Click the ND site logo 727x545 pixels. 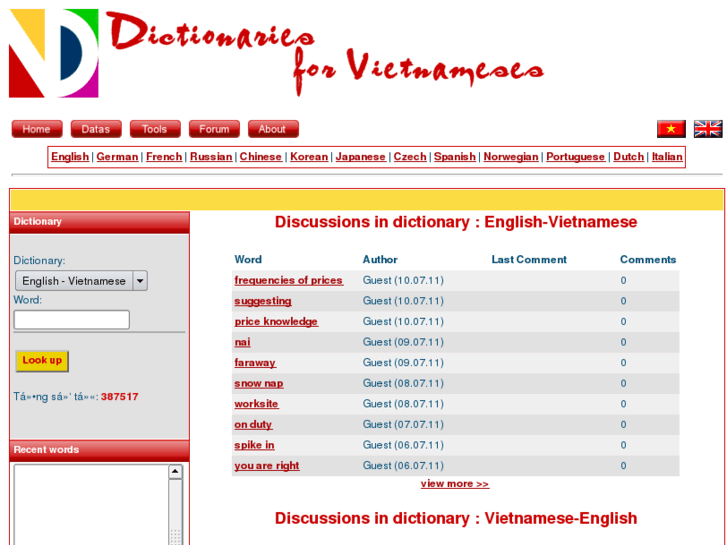click(x=54, y=53)
